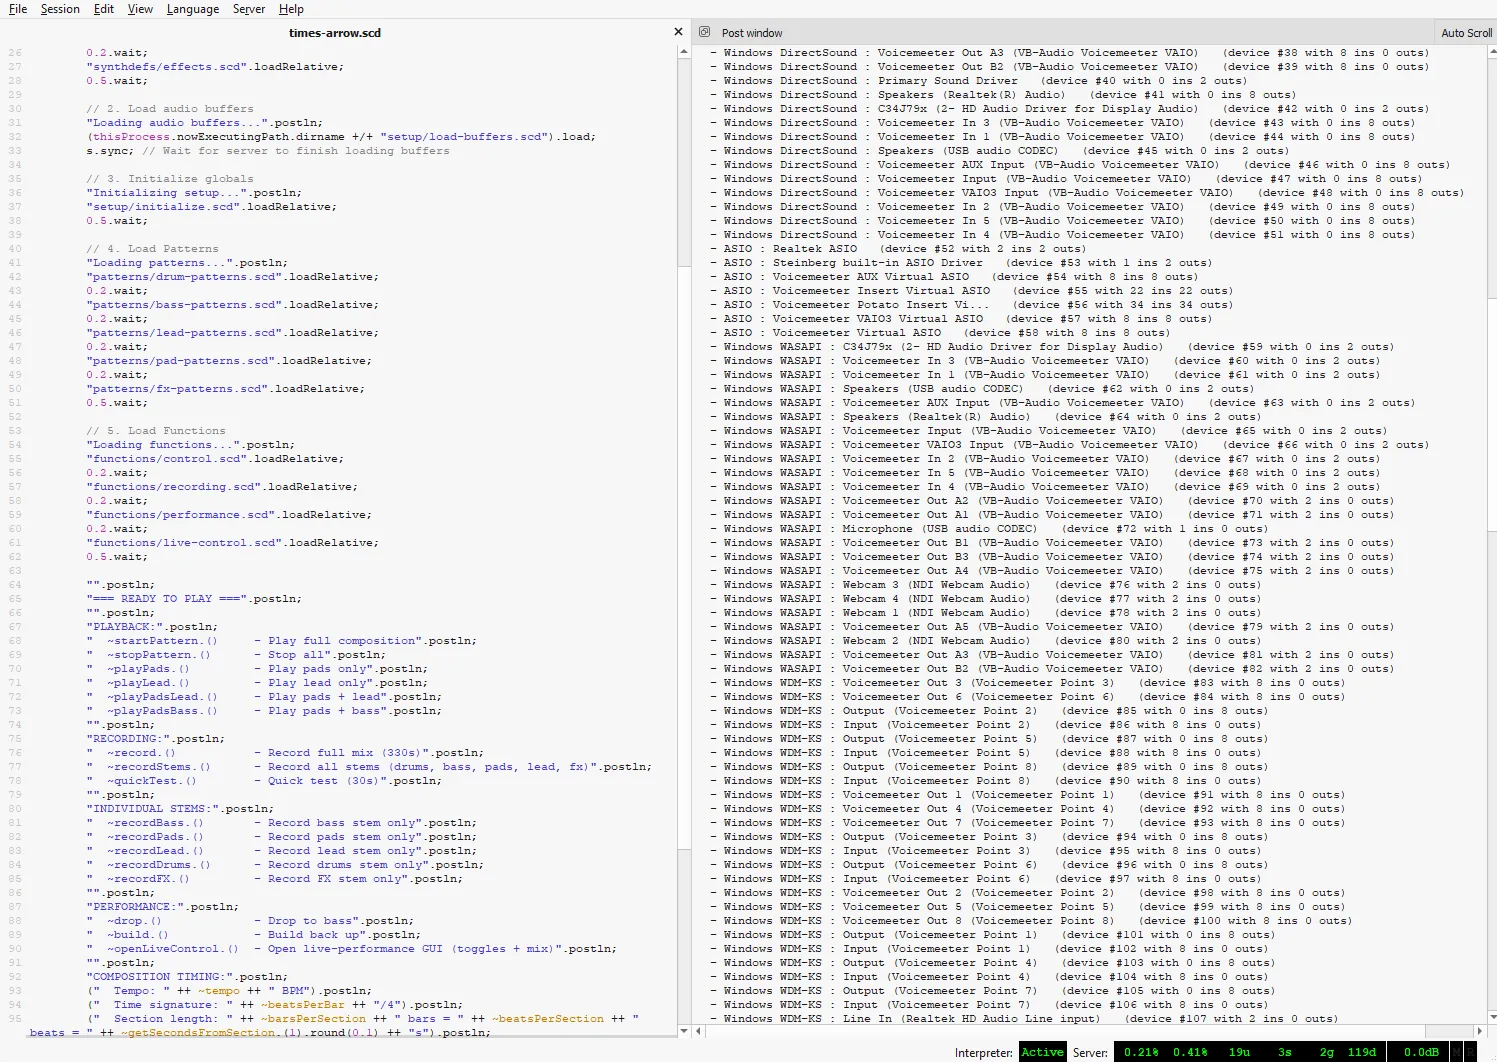1497x1062 pixels.
Task: Click the Interpreter Active status box
Action: pos(1042,1052)
